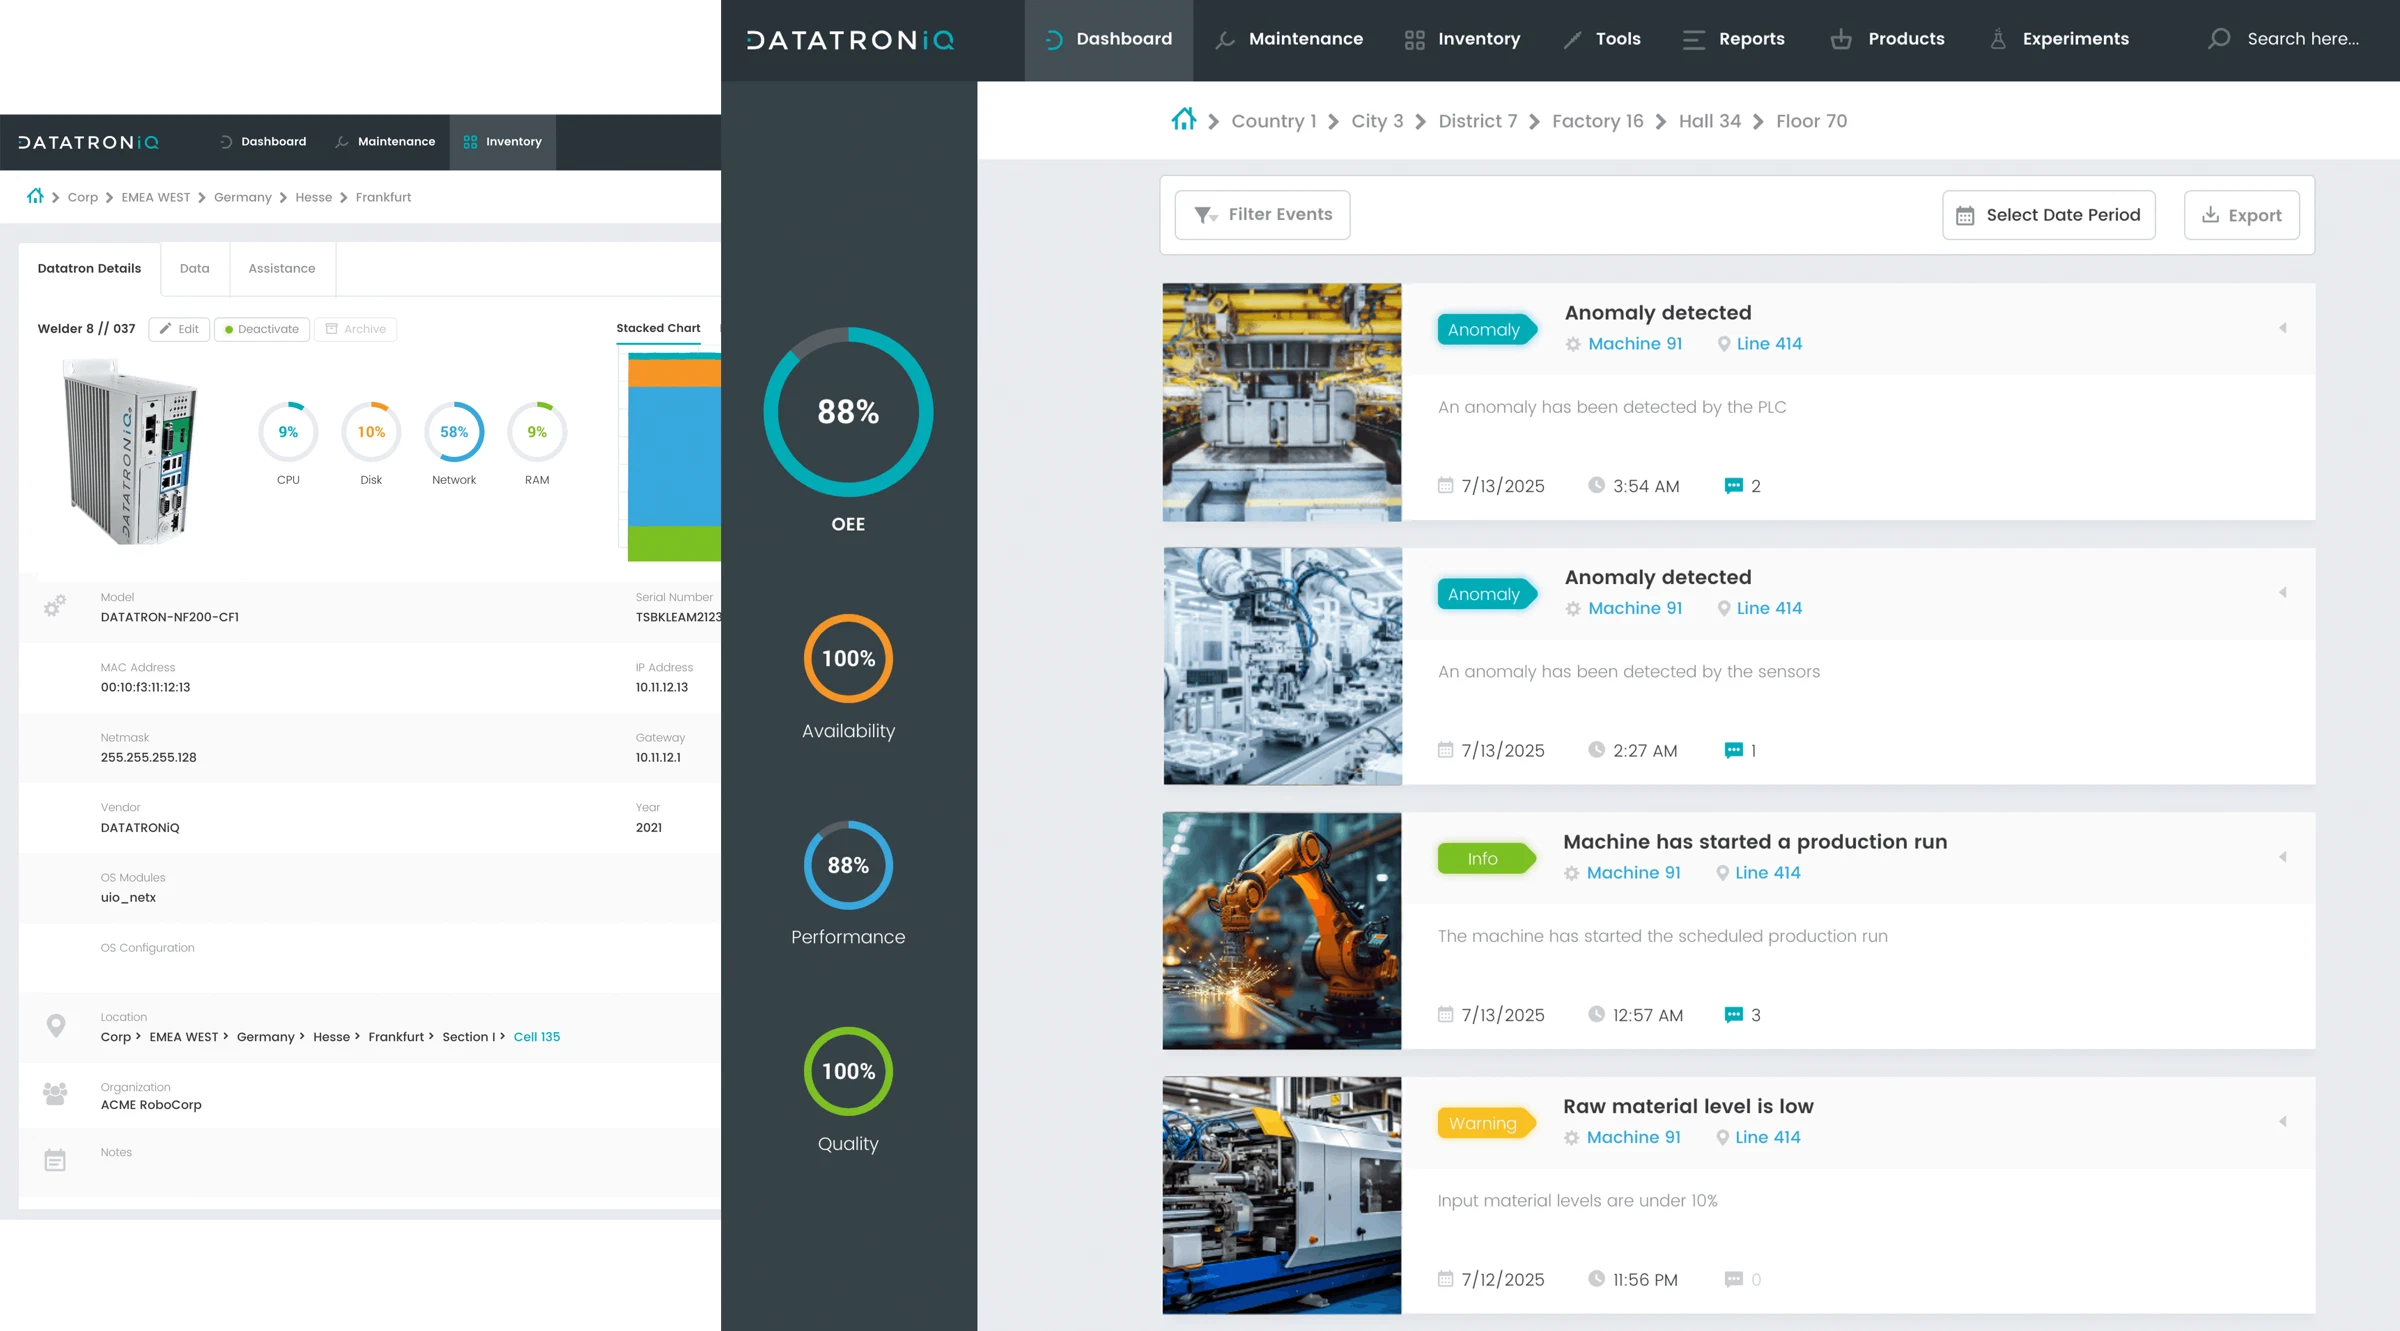Click the Deactivate button for Welder 8
The height and width of the screenshot is (1331, 2400).
(x=262, y=329)
